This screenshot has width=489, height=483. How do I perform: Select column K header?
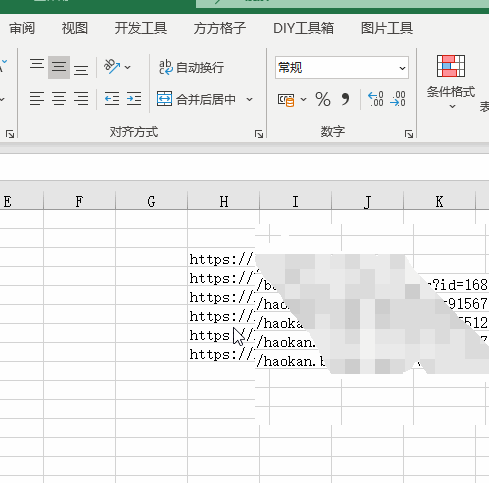coord(439,201)
